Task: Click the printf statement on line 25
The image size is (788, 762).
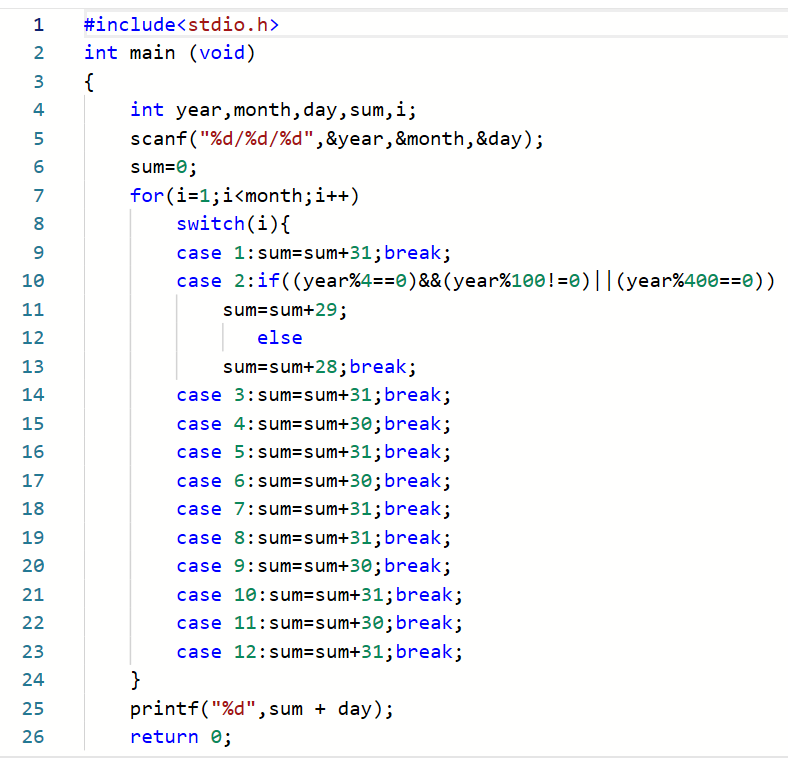Action: tap(262, 709)
